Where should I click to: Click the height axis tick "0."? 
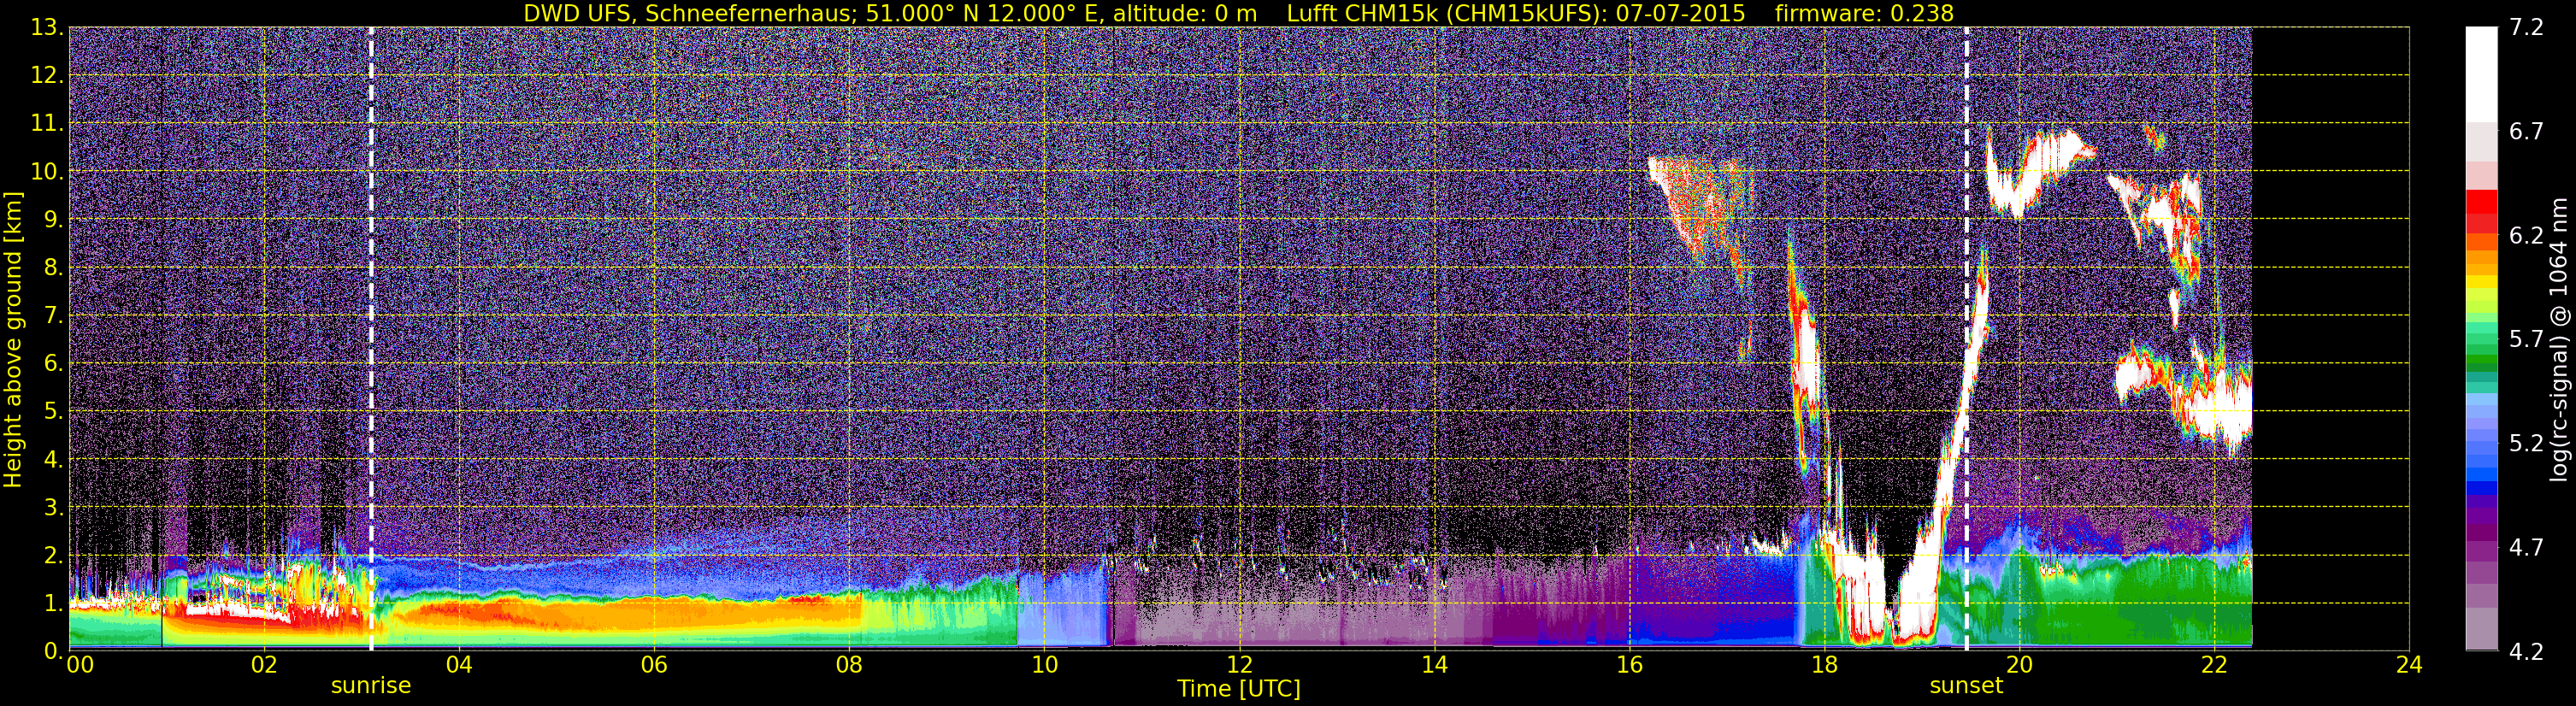point(53,651)
